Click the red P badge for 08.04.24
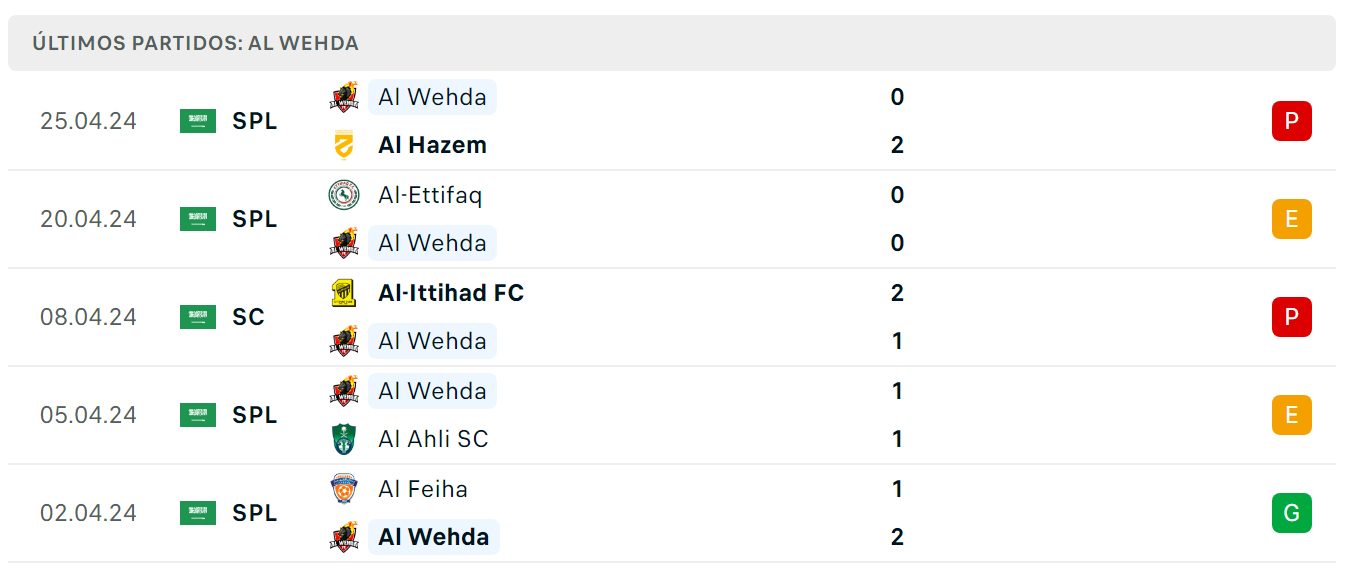The image size is (1347, 577). click(x=1291, y=317)
